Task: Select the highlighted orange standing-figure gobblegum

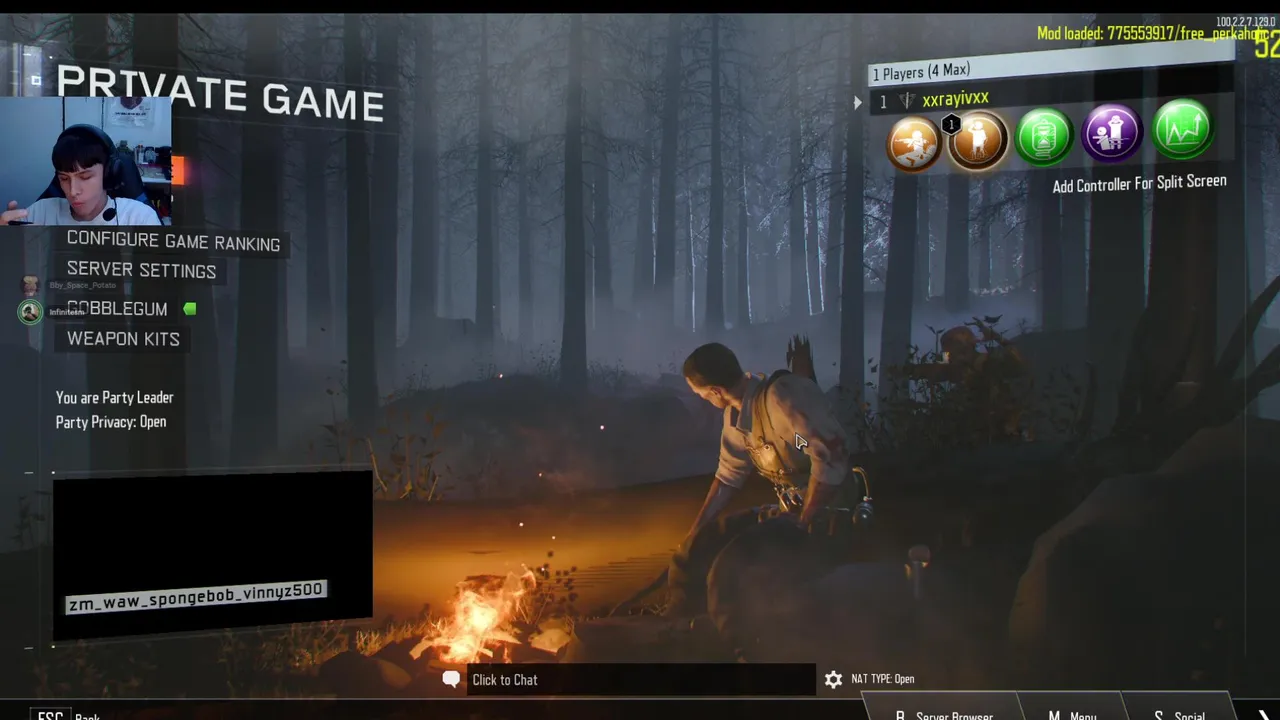Action: [x=978, y=140]
